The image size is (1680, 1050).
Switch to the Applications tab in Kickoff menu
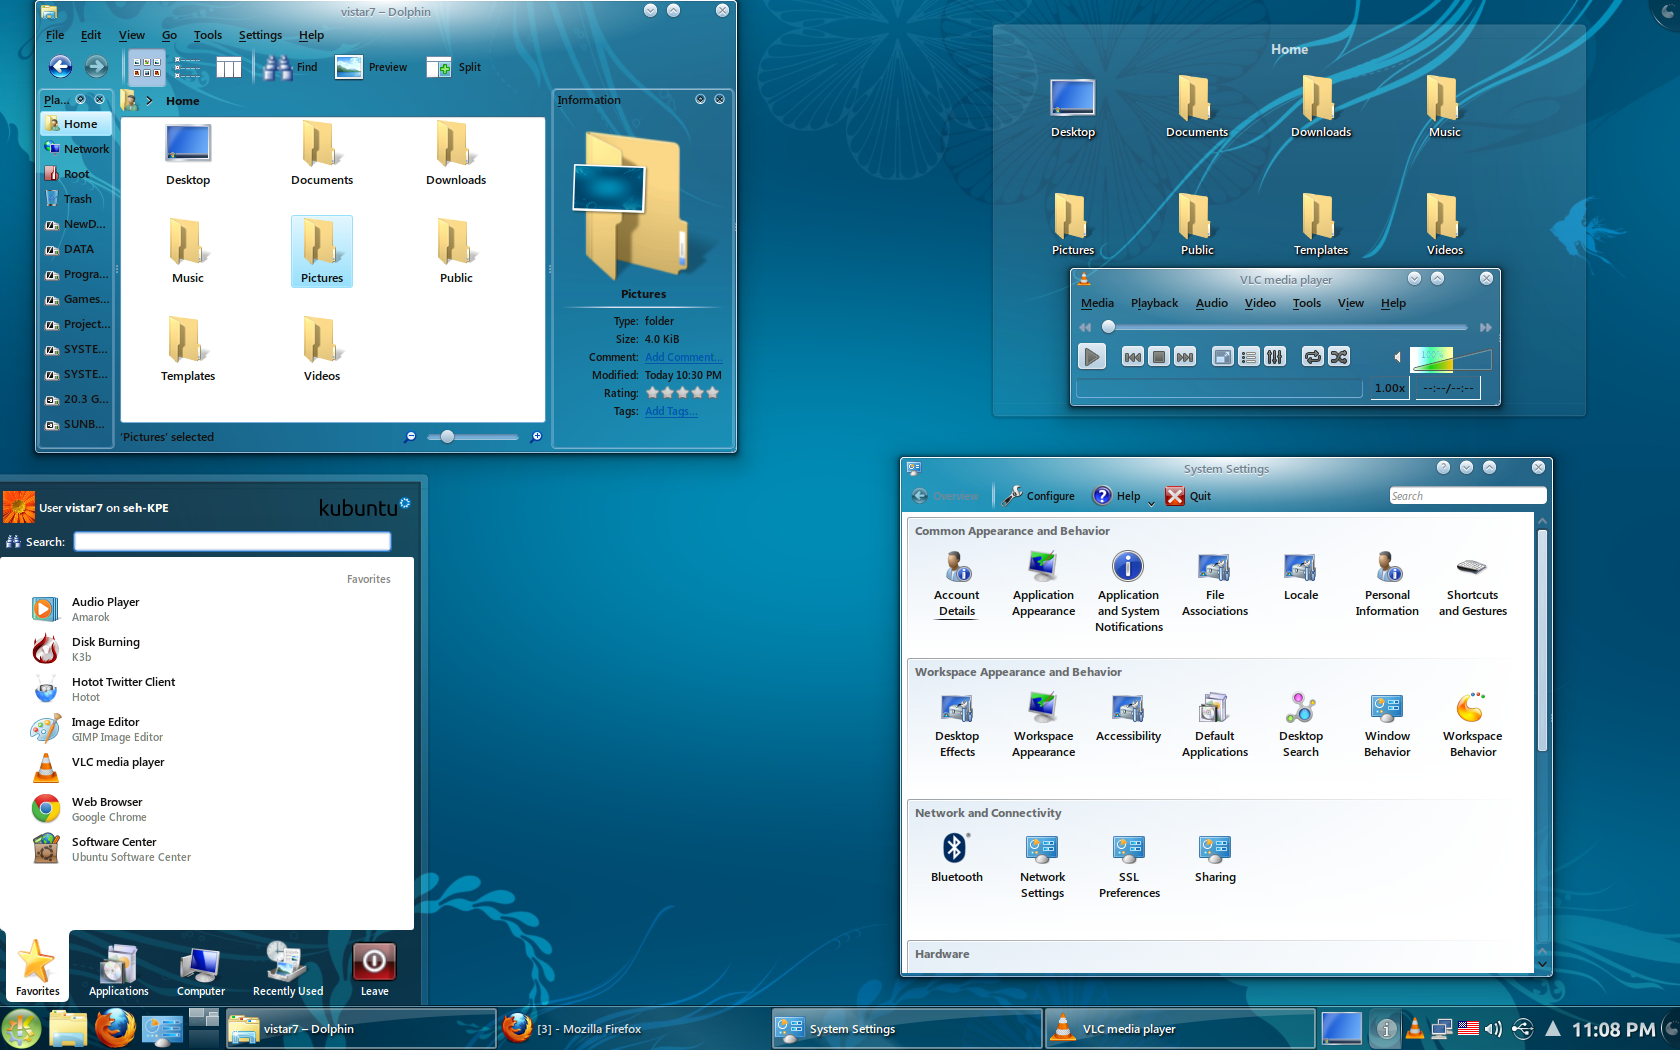click(x=118, y=968)
